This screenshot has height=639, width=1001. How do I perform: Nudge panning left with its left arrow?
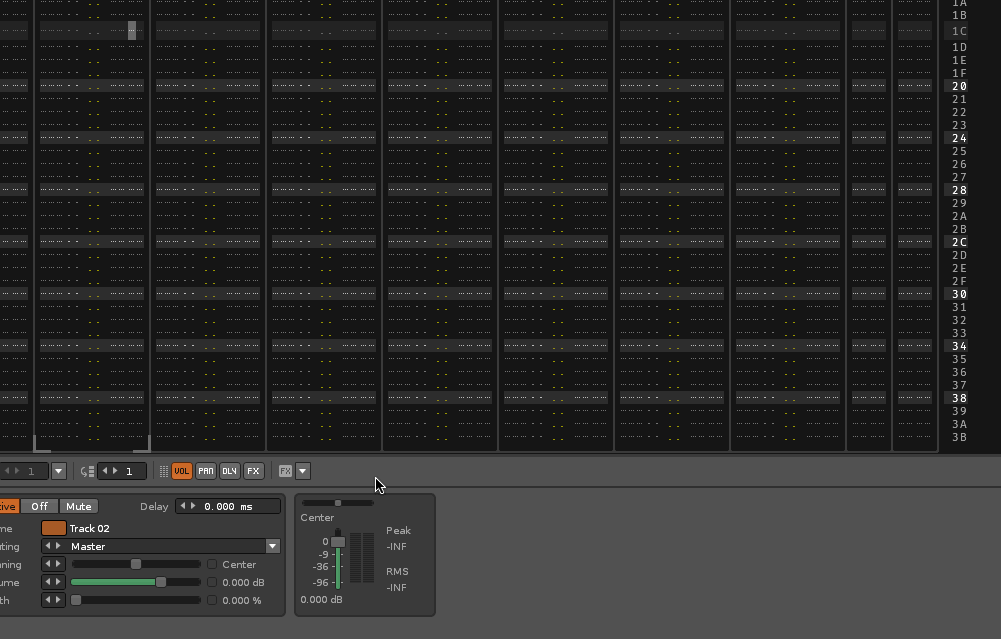(x=48, y=564)
